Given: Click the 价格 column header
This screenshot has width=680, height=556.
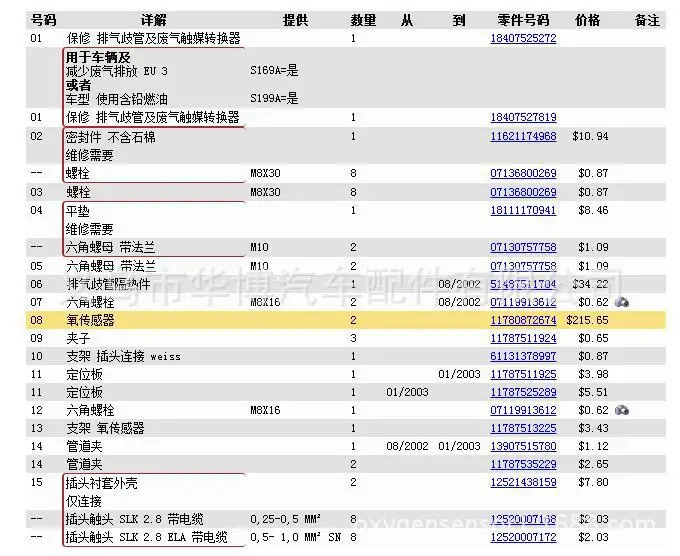Looking at the screenshot, I should click(x=587, y=20).
